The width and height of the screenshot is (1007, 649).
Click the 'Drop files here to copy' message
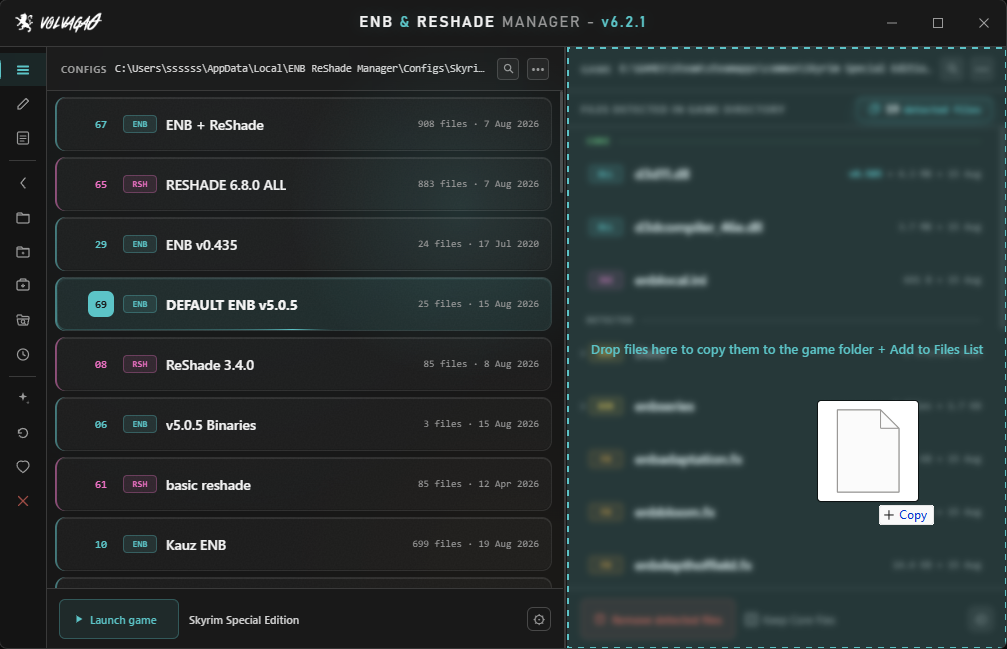(787, 350)
